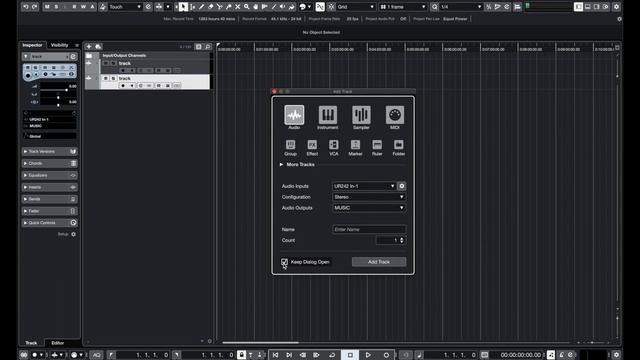Choose the Sampler track type

[361, 115]
